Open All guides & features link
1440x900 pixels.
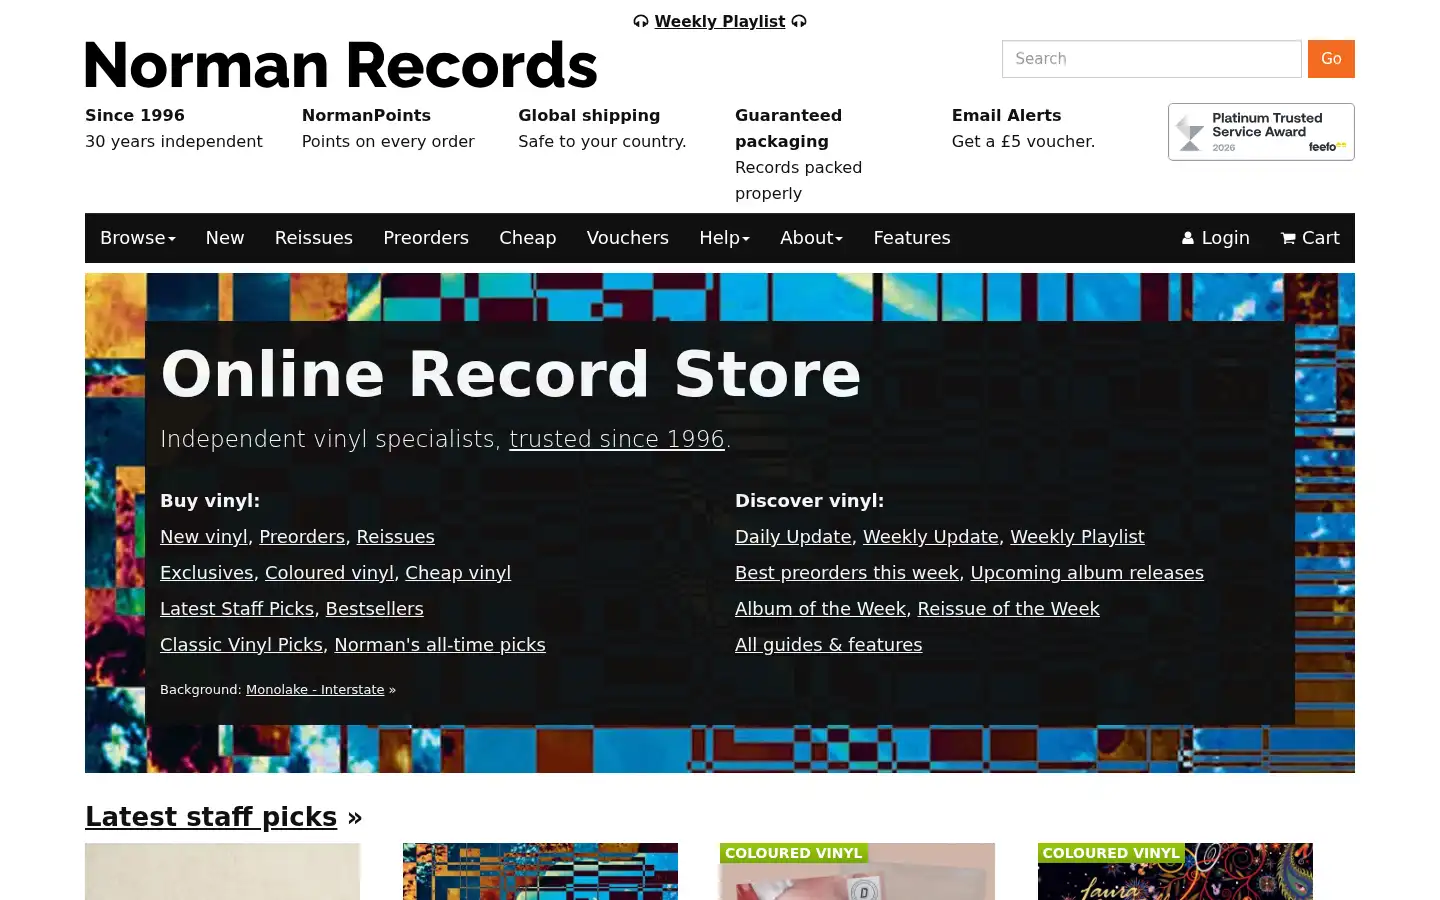click(829, 645)
